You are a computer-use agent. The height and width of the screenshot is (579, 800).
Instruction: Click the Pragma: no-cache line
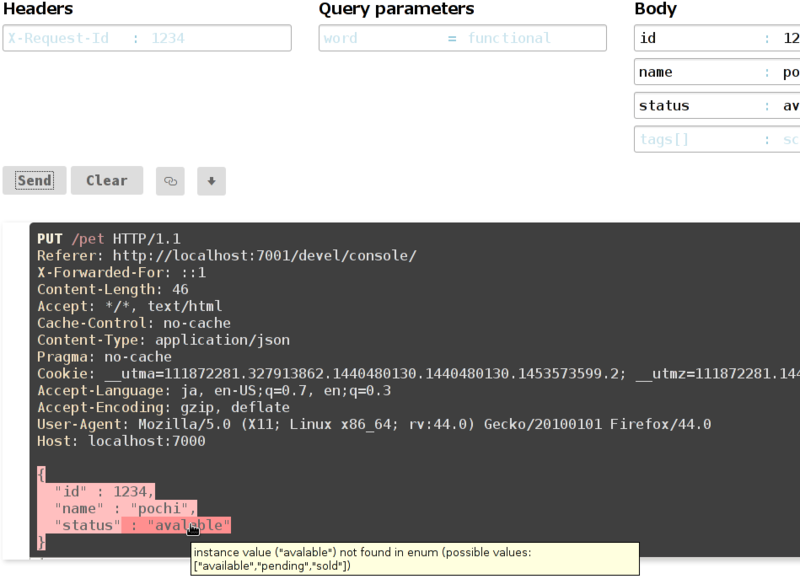(x=104, y=357)
